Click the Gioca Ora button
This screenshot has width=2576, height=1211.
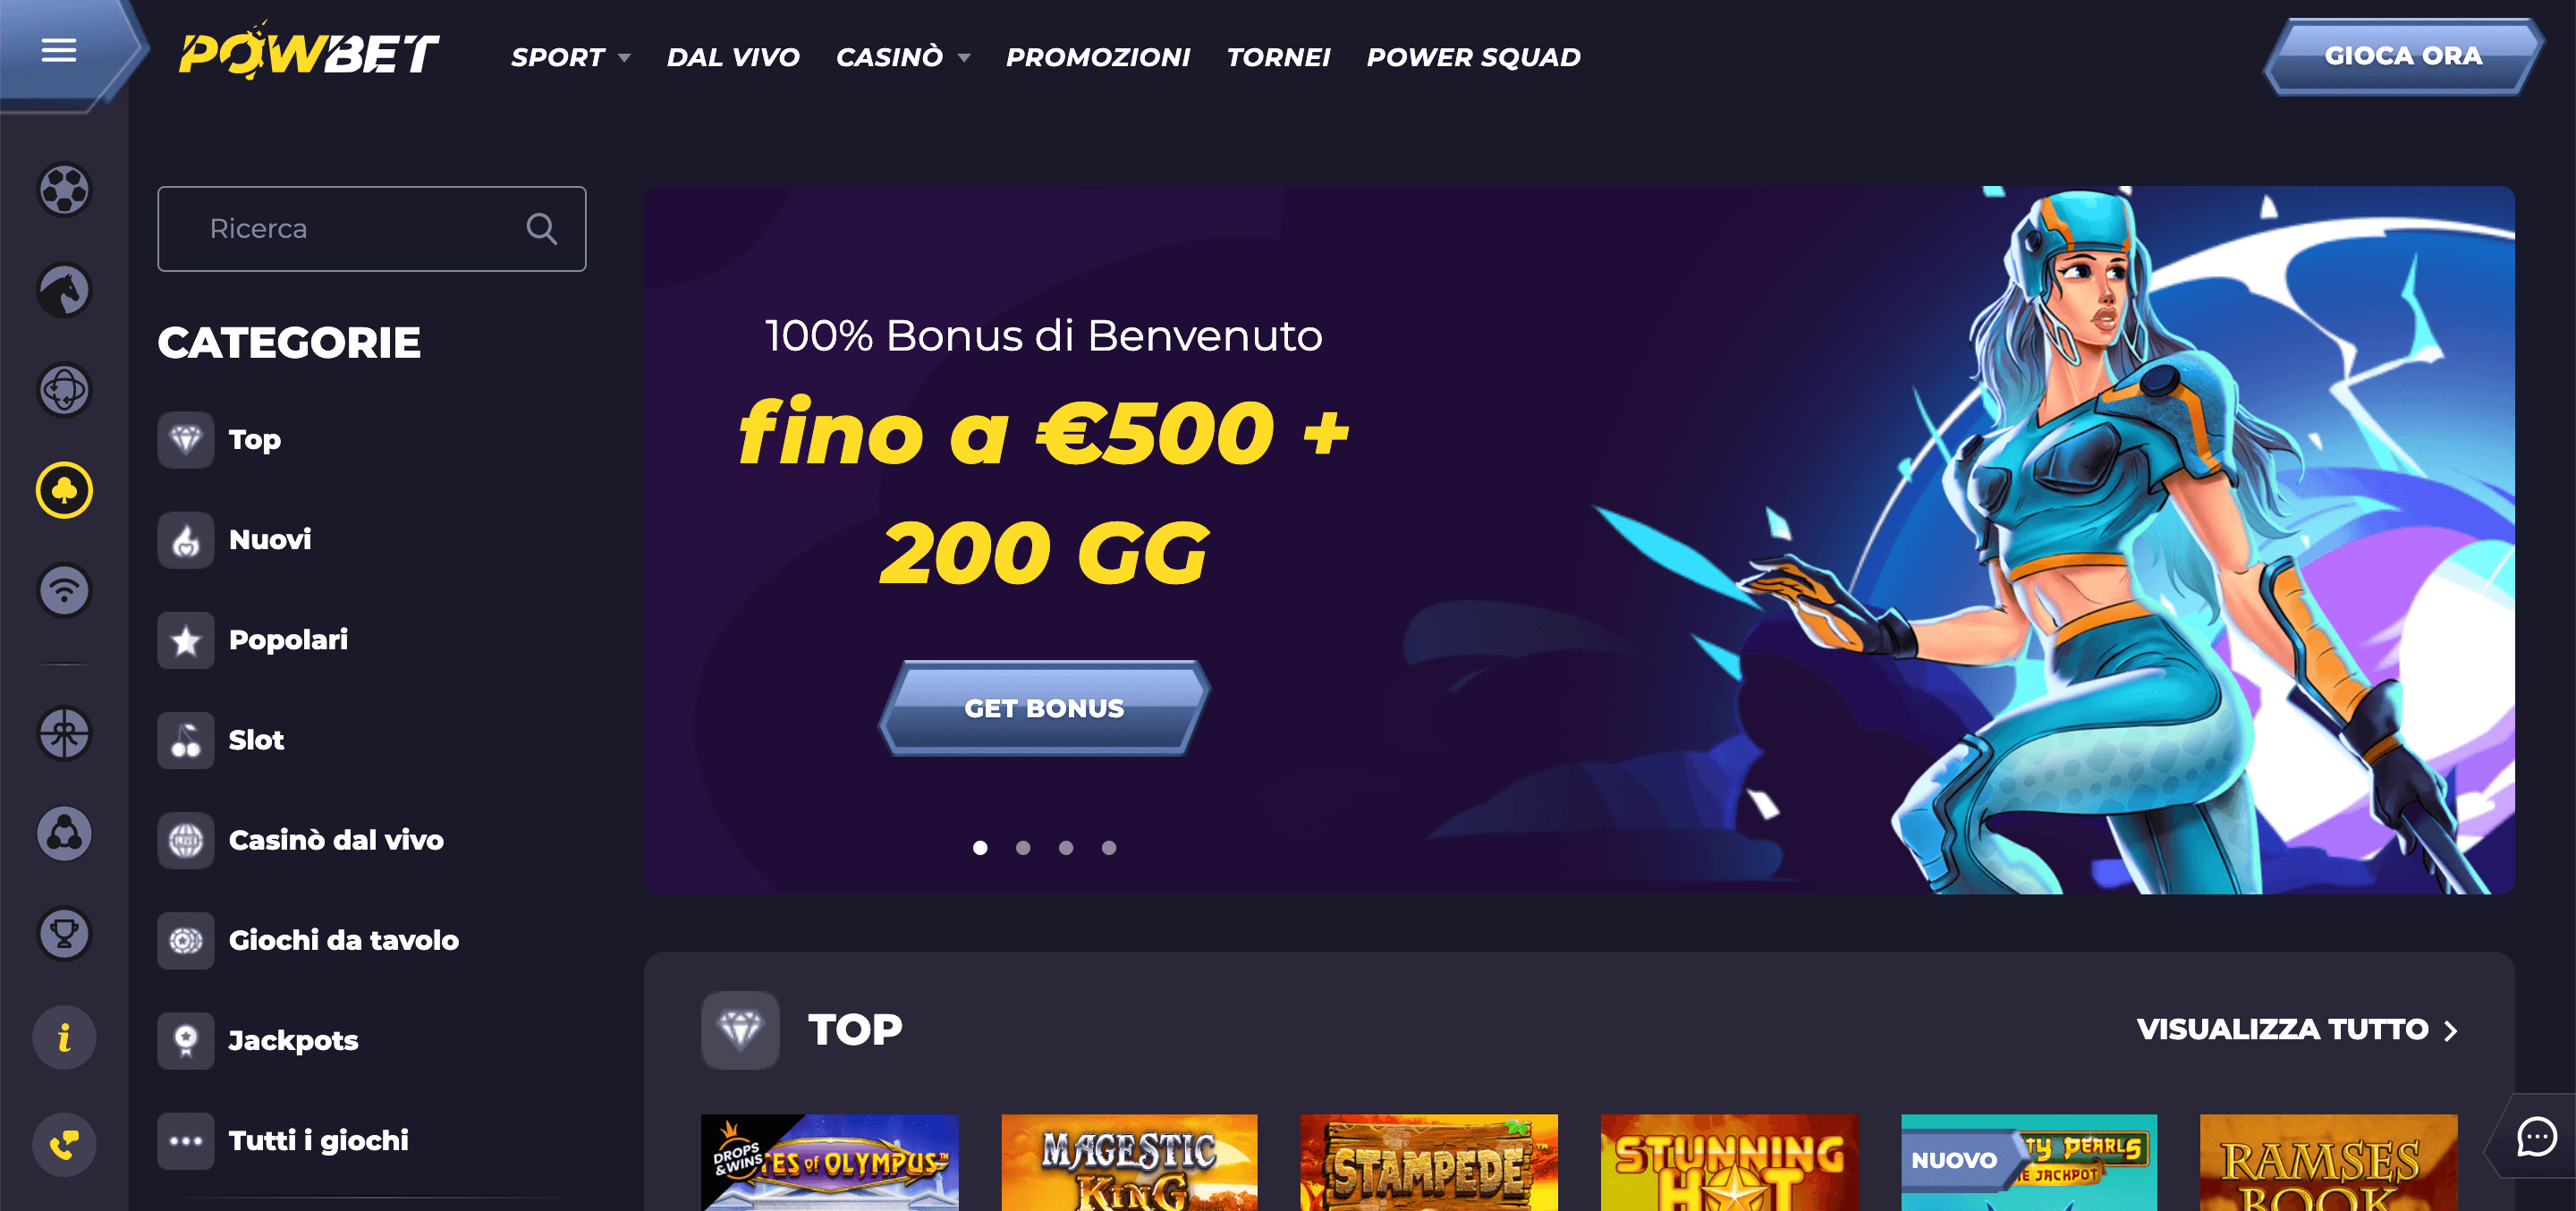tap(2403, 56)
